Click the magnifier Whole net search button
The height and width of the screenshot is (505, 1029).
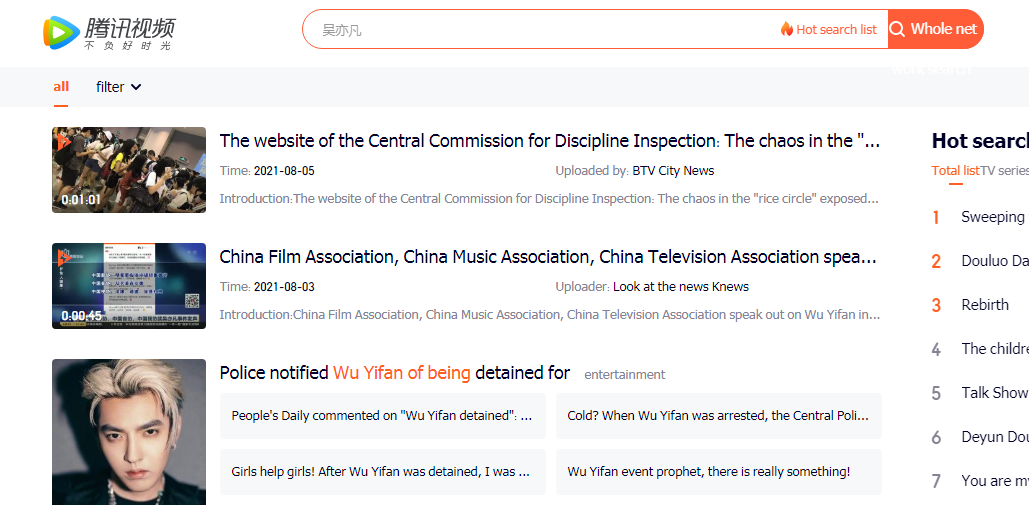coord(897,29)
